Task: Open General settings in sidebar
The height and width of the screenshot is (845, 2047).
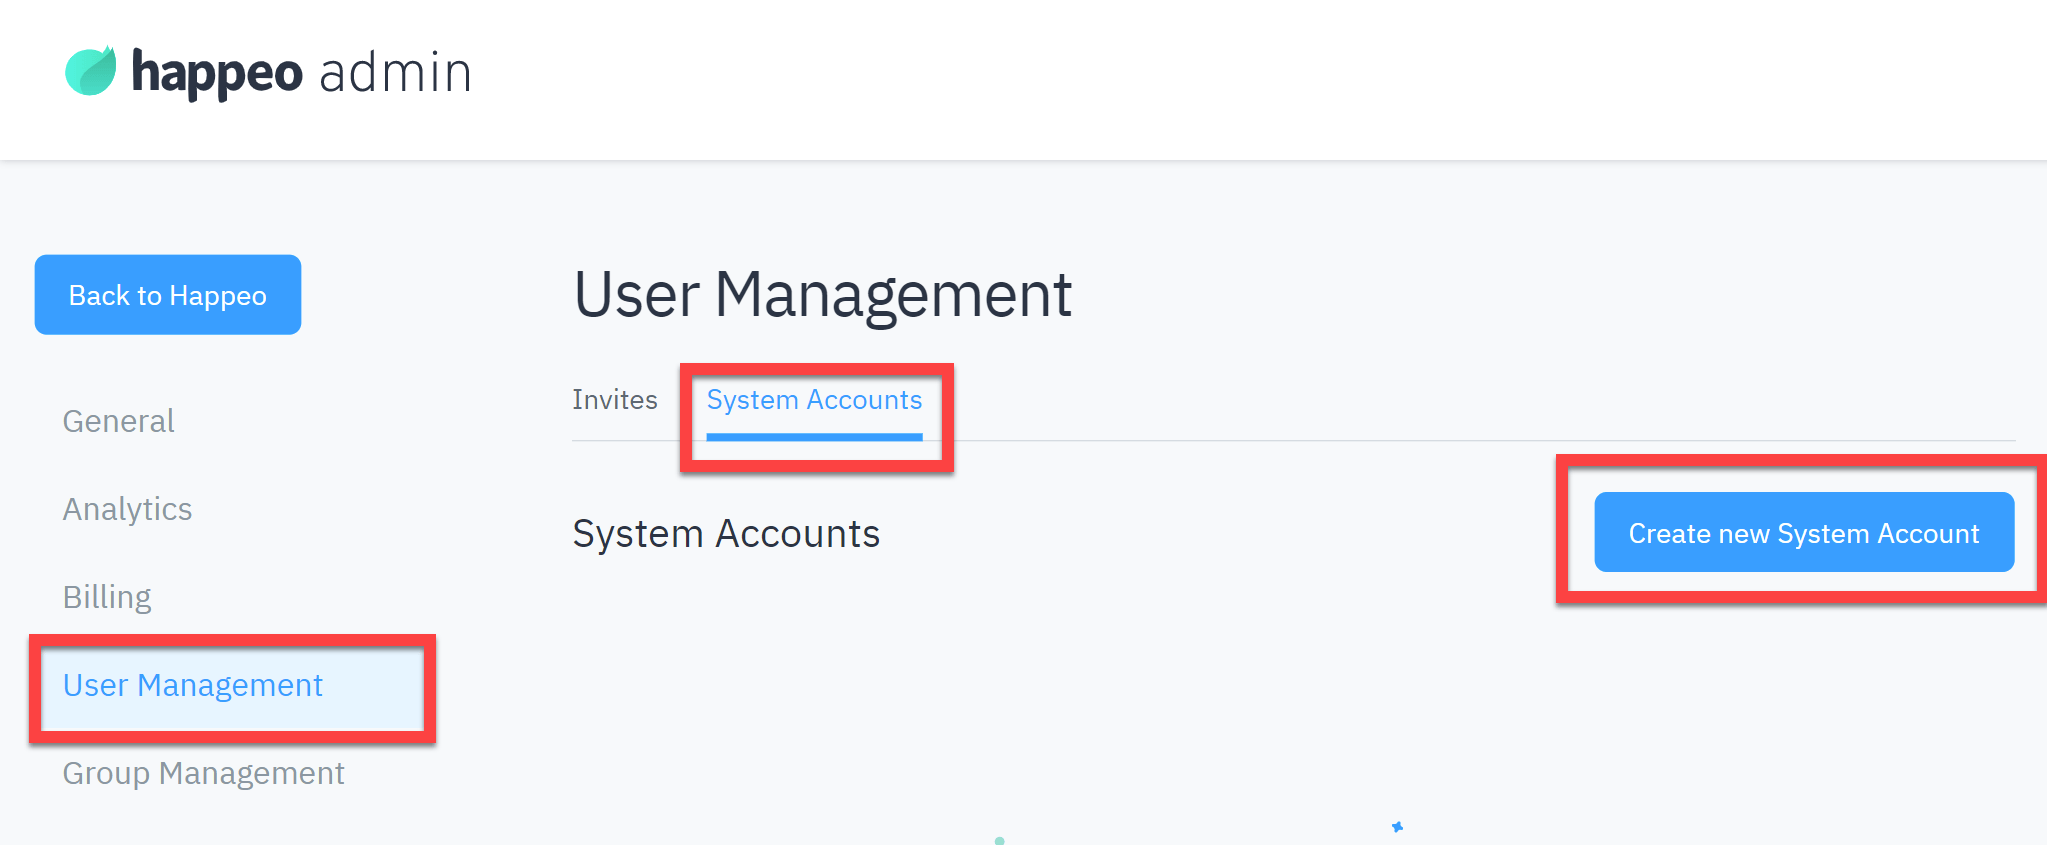Action: [x=118, y=421]
